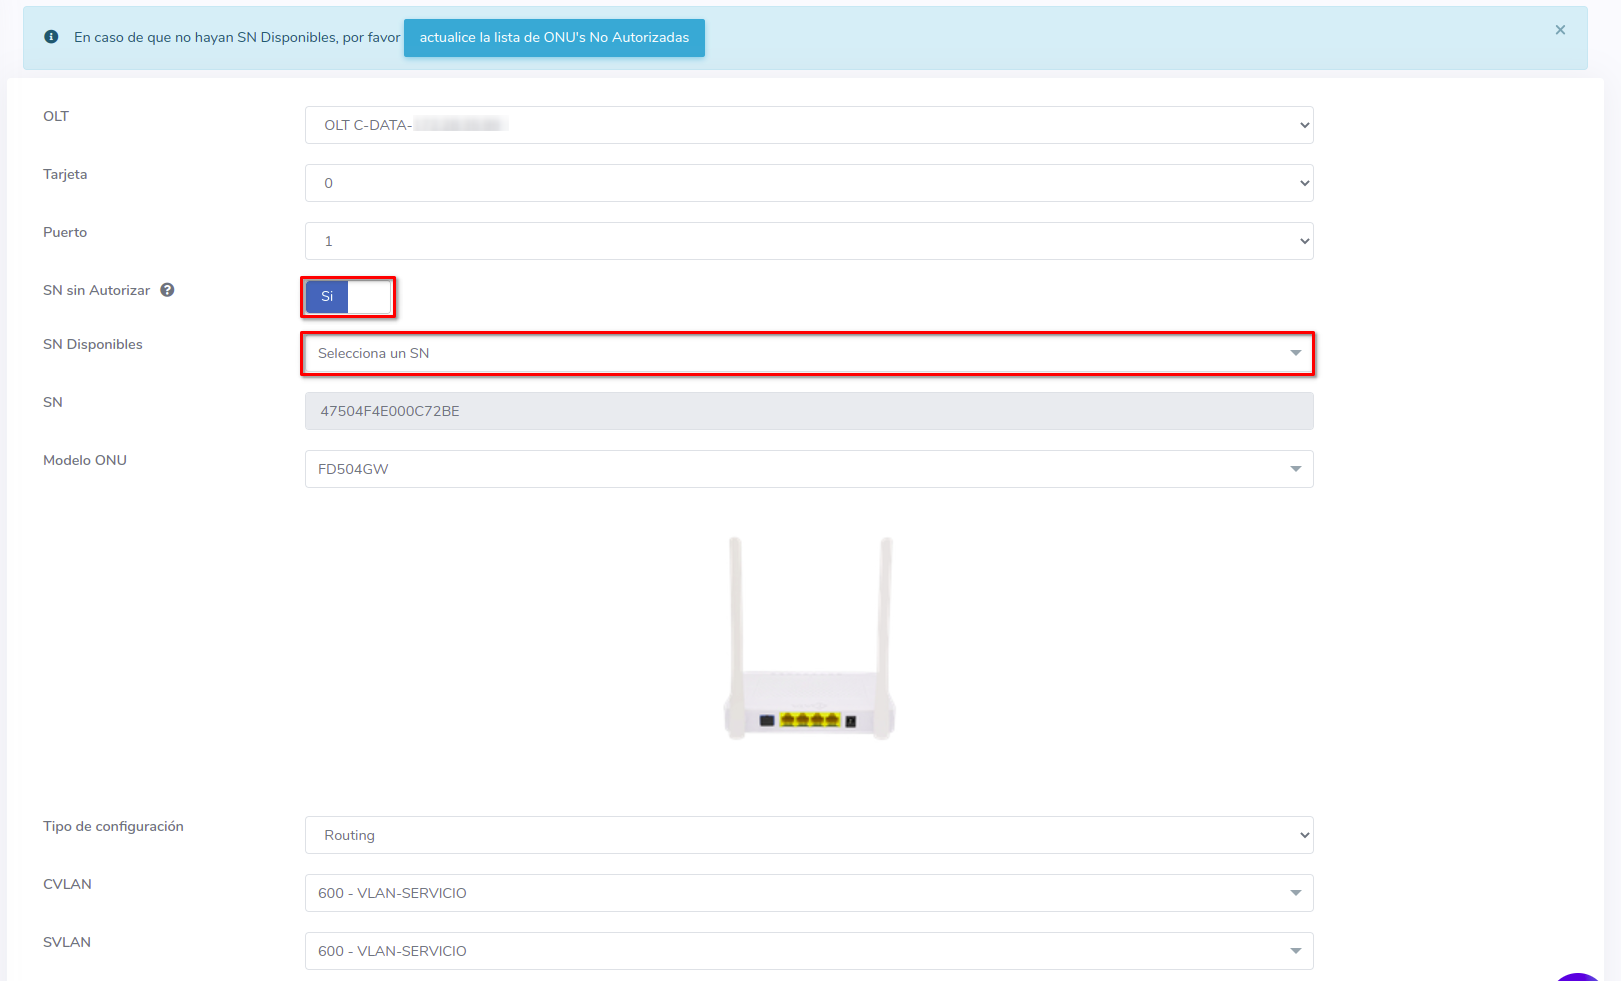The width and height of the screenshot is (1621, 981).
Task: Click the SN field containing 47504F4E000C72BE
Action: point(808,411)
